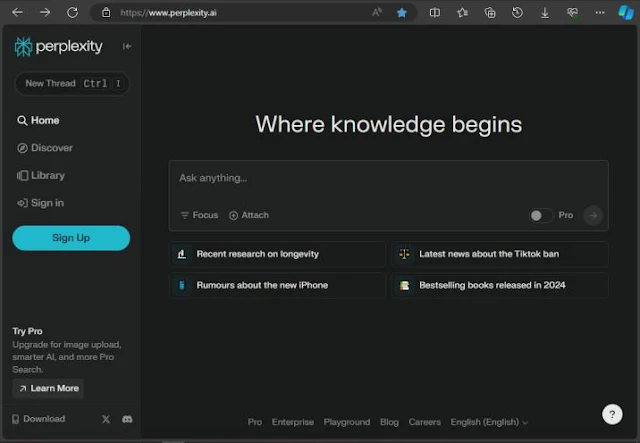Open the Favorites list icon
Viewport: 640px width, 443px height.
(462, 13)
